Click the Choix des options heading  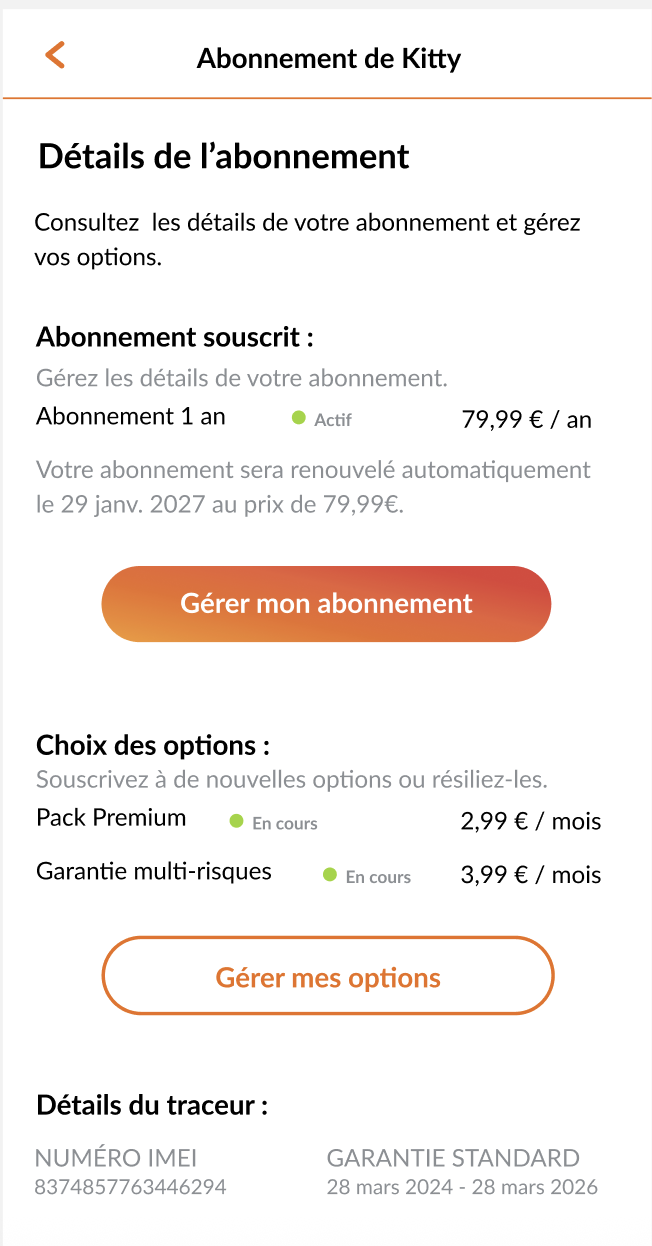(x=153, y=745)
